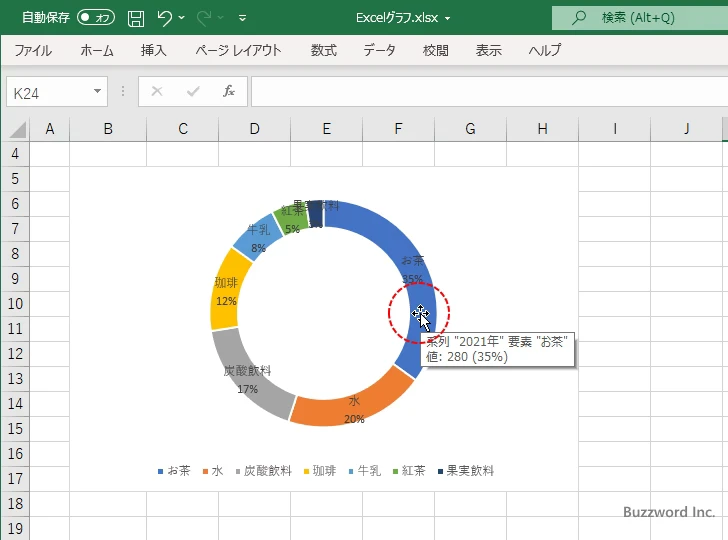Click the Insert Function fx icon

[x=229, y=91]
